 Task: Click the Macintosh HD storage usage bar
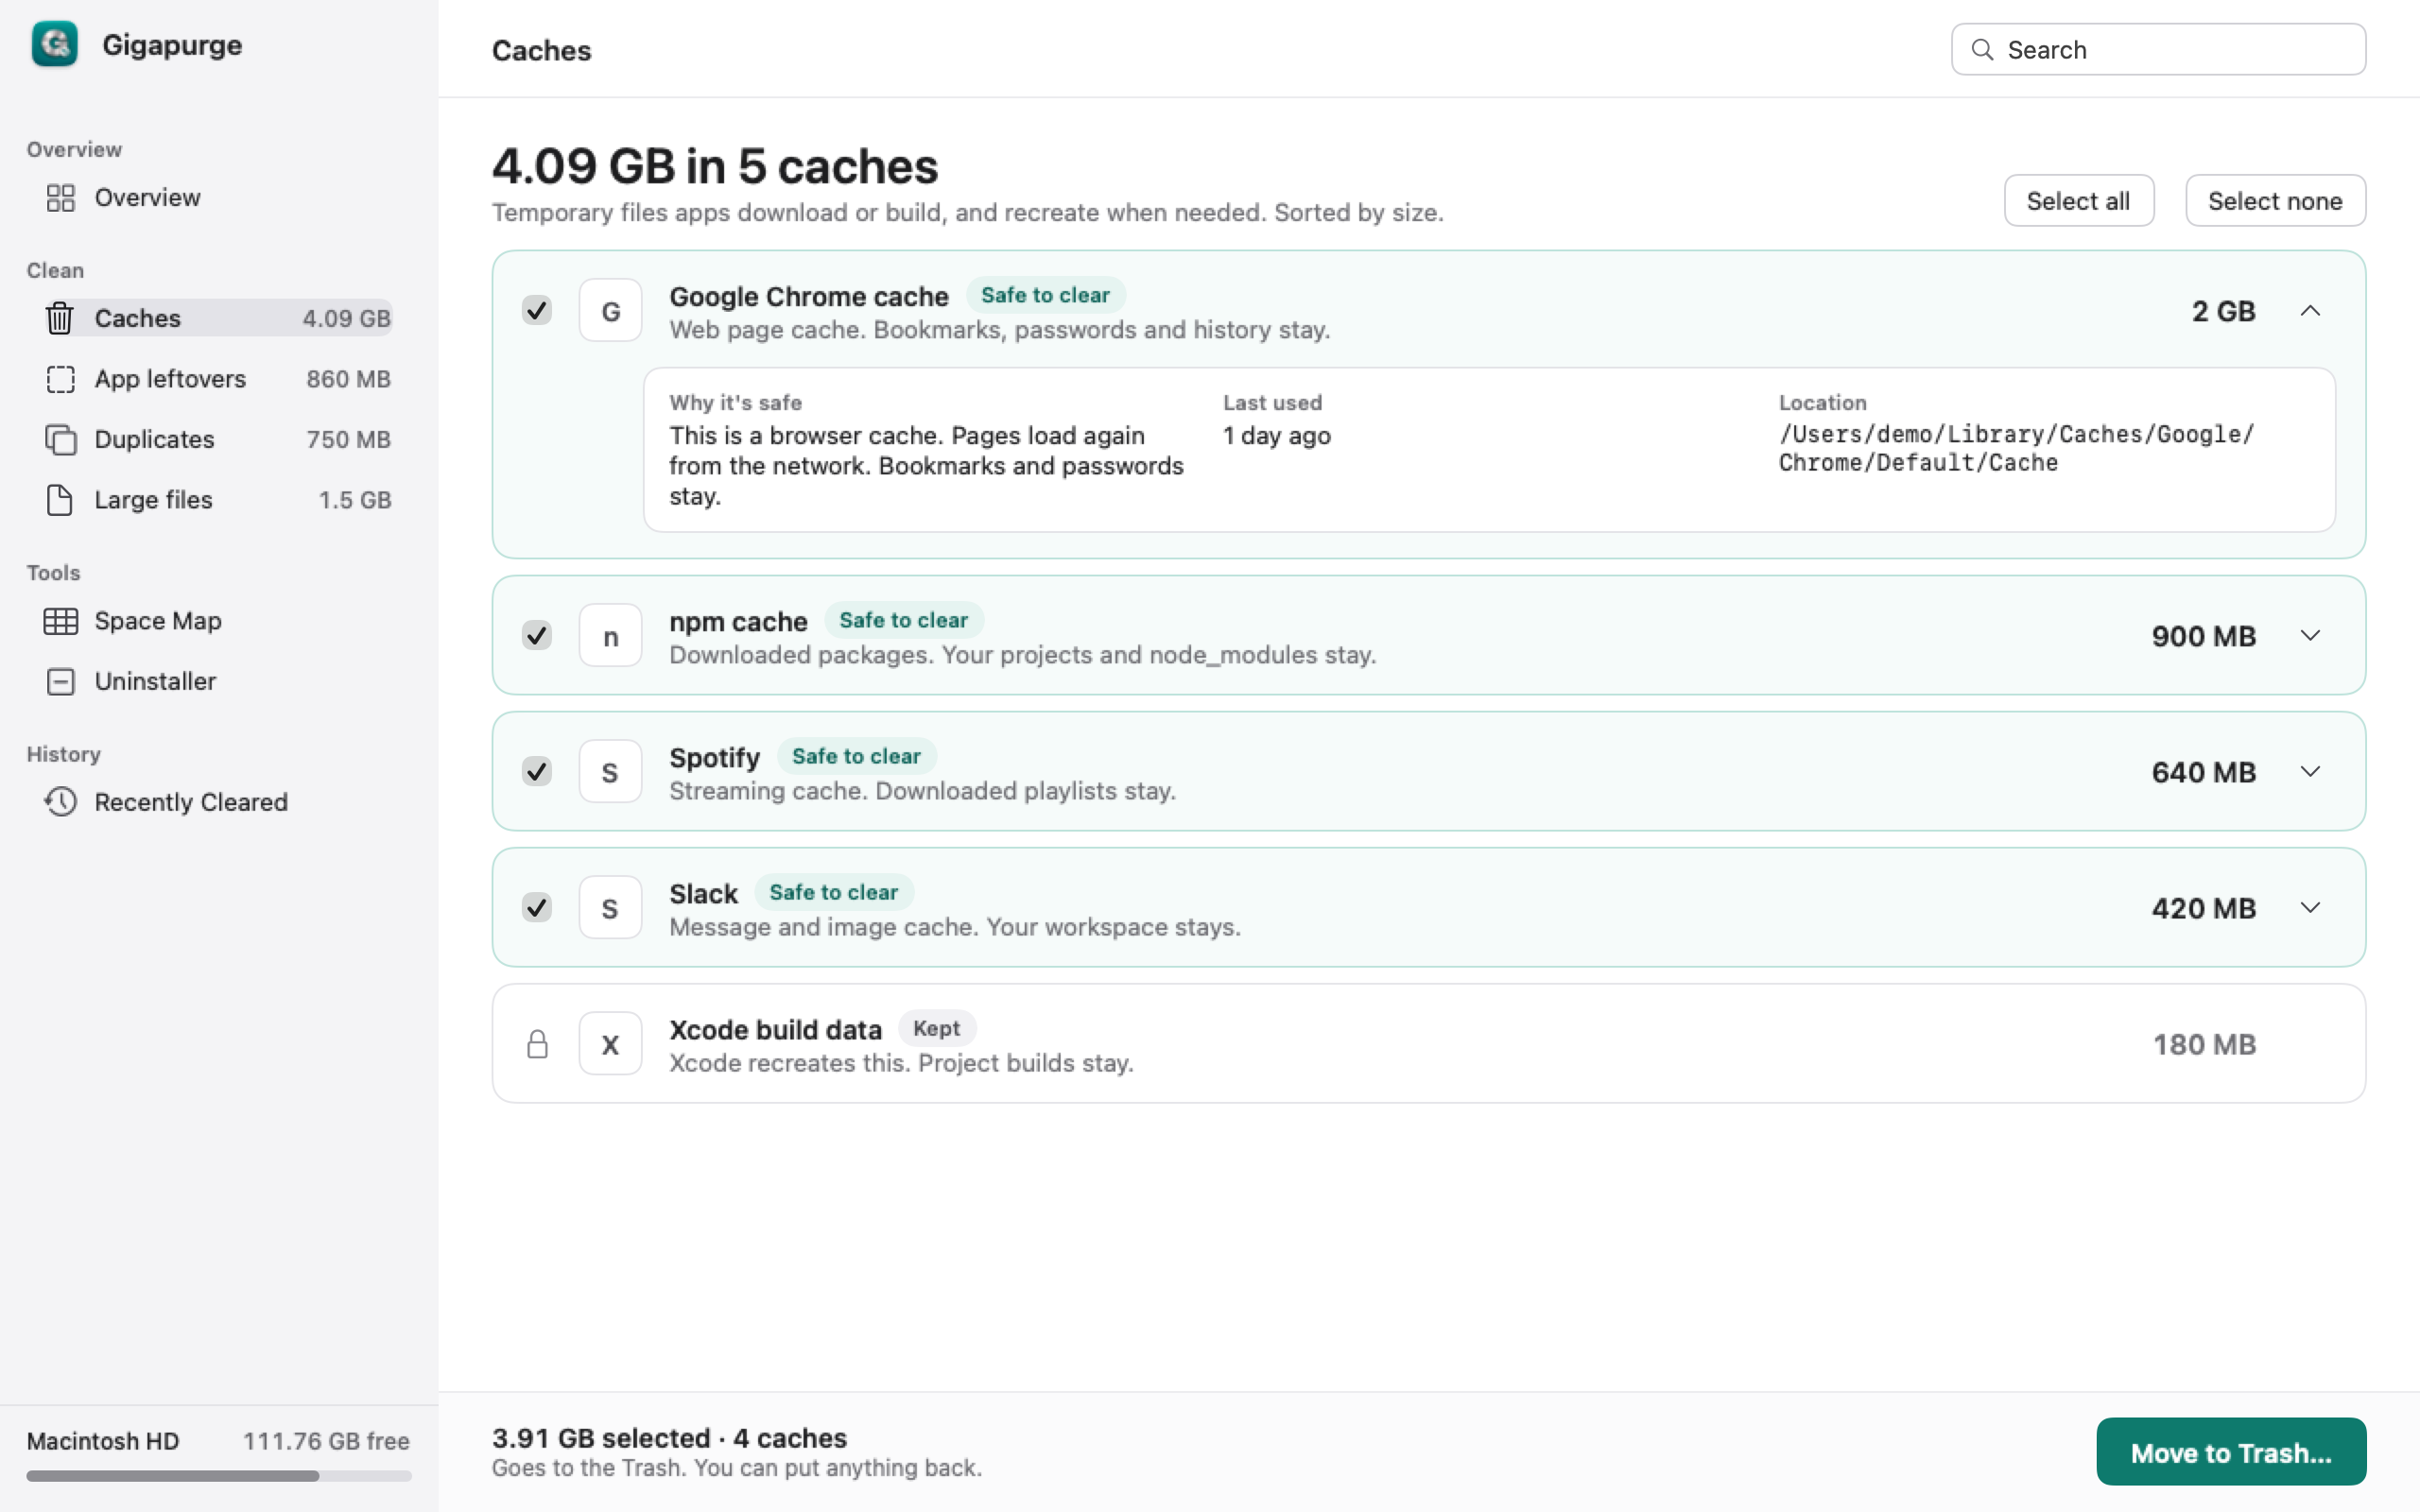click(x=218, y=1476)
